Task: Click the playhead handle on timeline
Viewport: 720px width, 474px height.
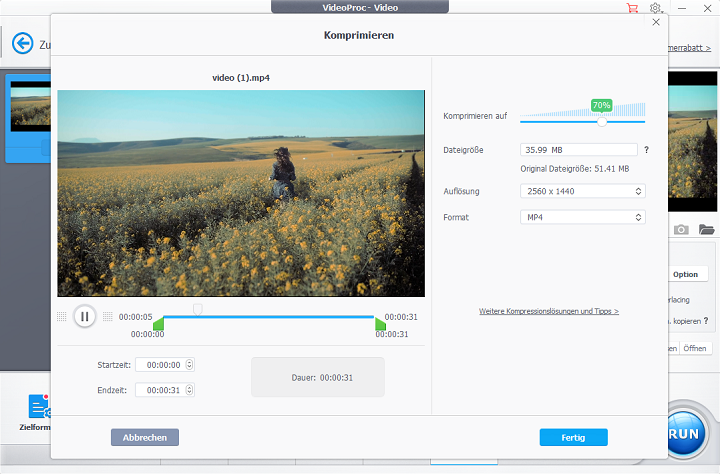Action: pos(198,309)
